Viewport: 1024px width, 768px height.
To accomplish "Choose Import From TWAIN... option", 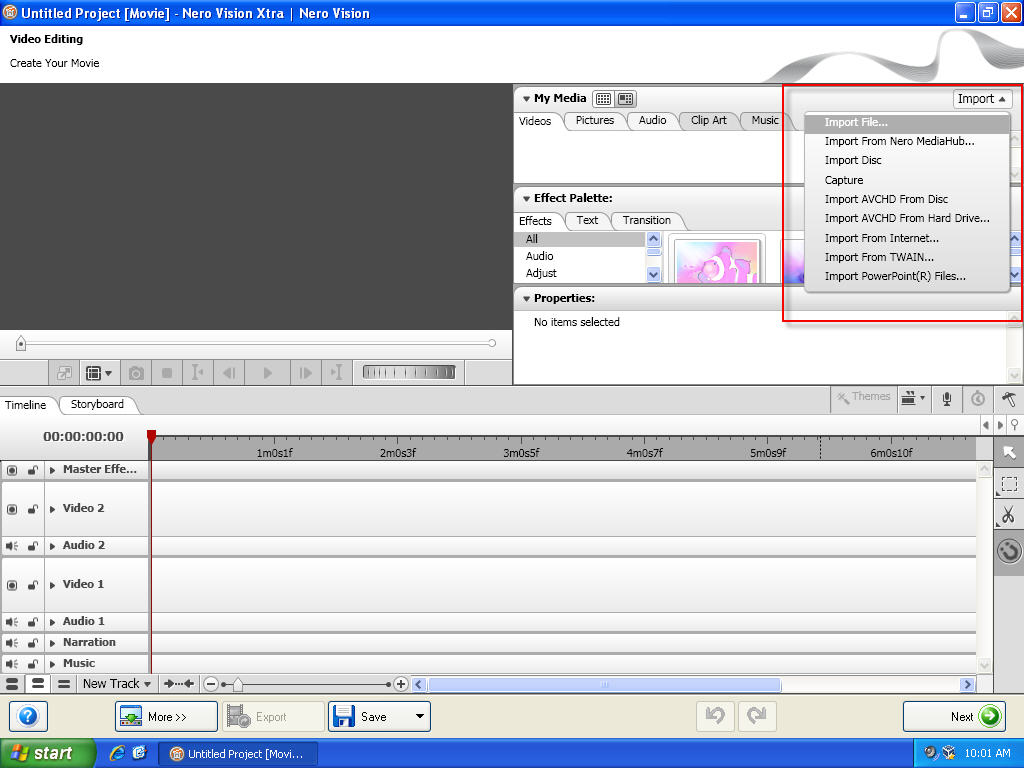I will (907, 257).
